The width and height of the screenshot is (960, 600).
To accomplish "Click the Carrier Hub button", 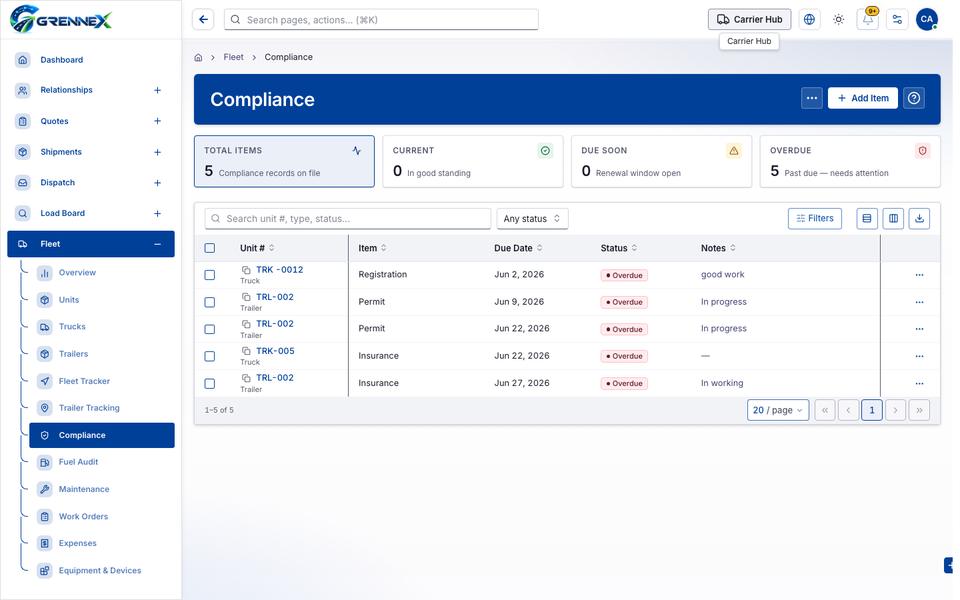I will click(749, 20).
